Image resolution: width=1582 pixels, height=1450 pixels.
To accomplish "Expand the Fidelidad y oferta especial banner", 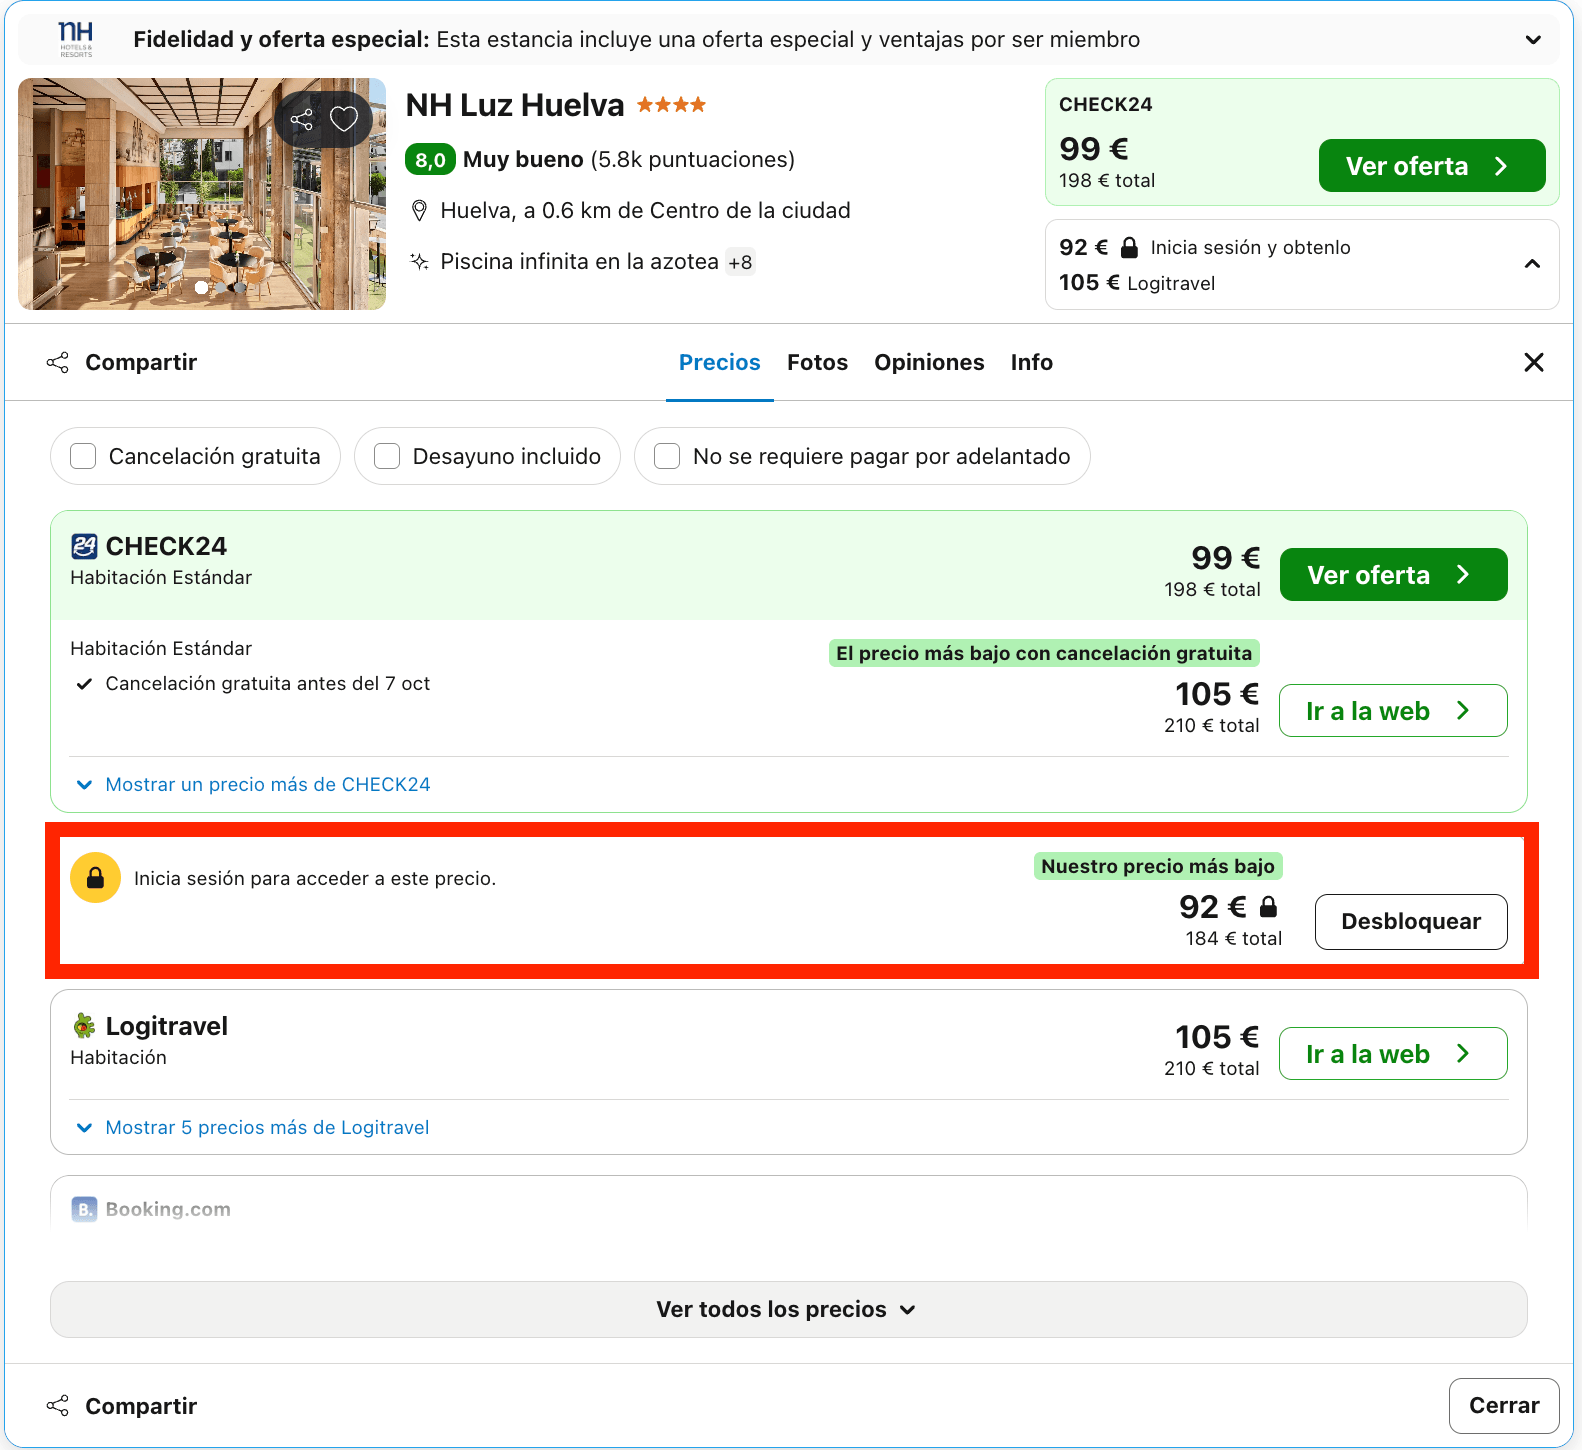I will click(1533, 40).
